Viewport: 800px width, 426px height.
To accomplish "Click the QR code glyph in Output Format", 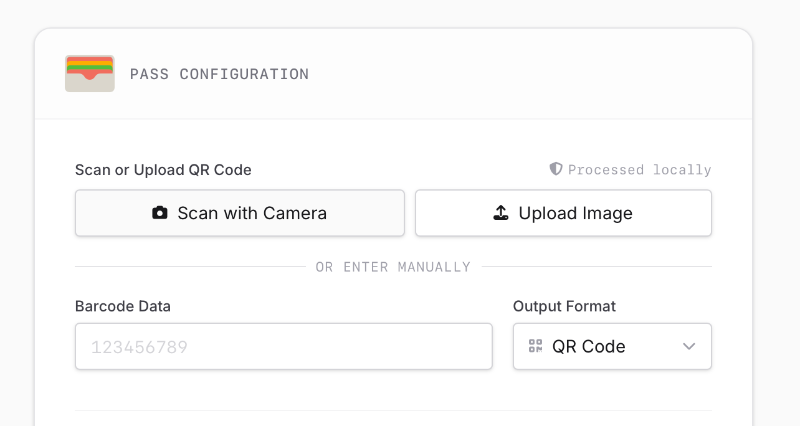I will tap(536, 346).
